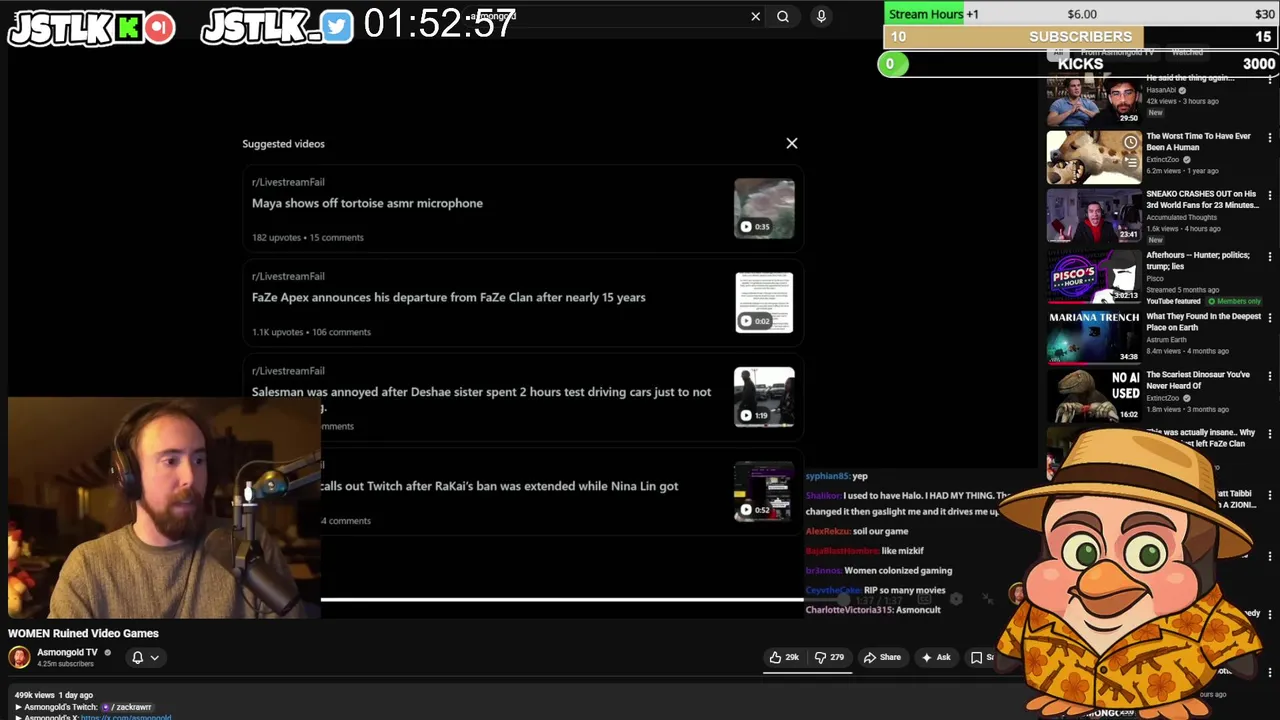Click the Kick record icon in overlay
The height and width of the screenshot is (720, 1280).
(x=159, y=27)
